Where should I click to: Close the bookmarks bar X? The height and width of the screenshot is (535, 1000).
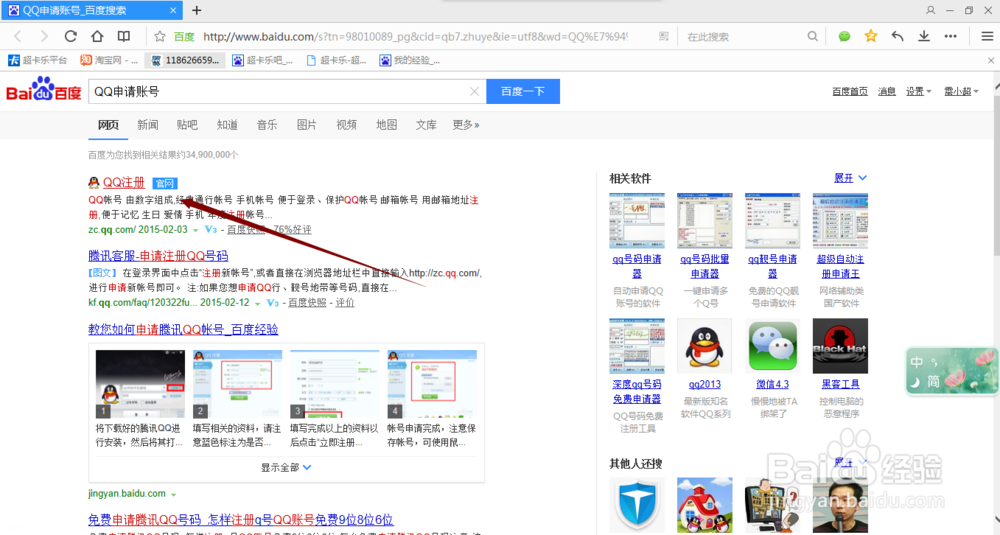coord(990,60)
